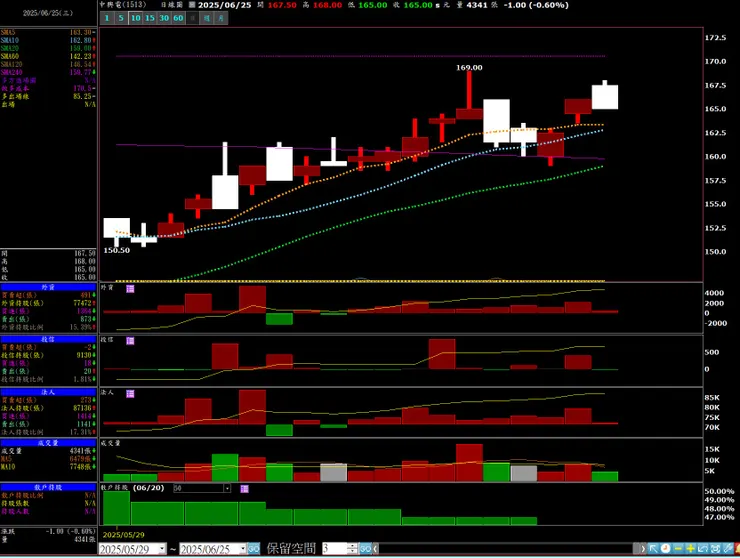Open settings icon in 外資 indicator panel
This screenshot has width=740, height=558.
click(x=130, y=288)
